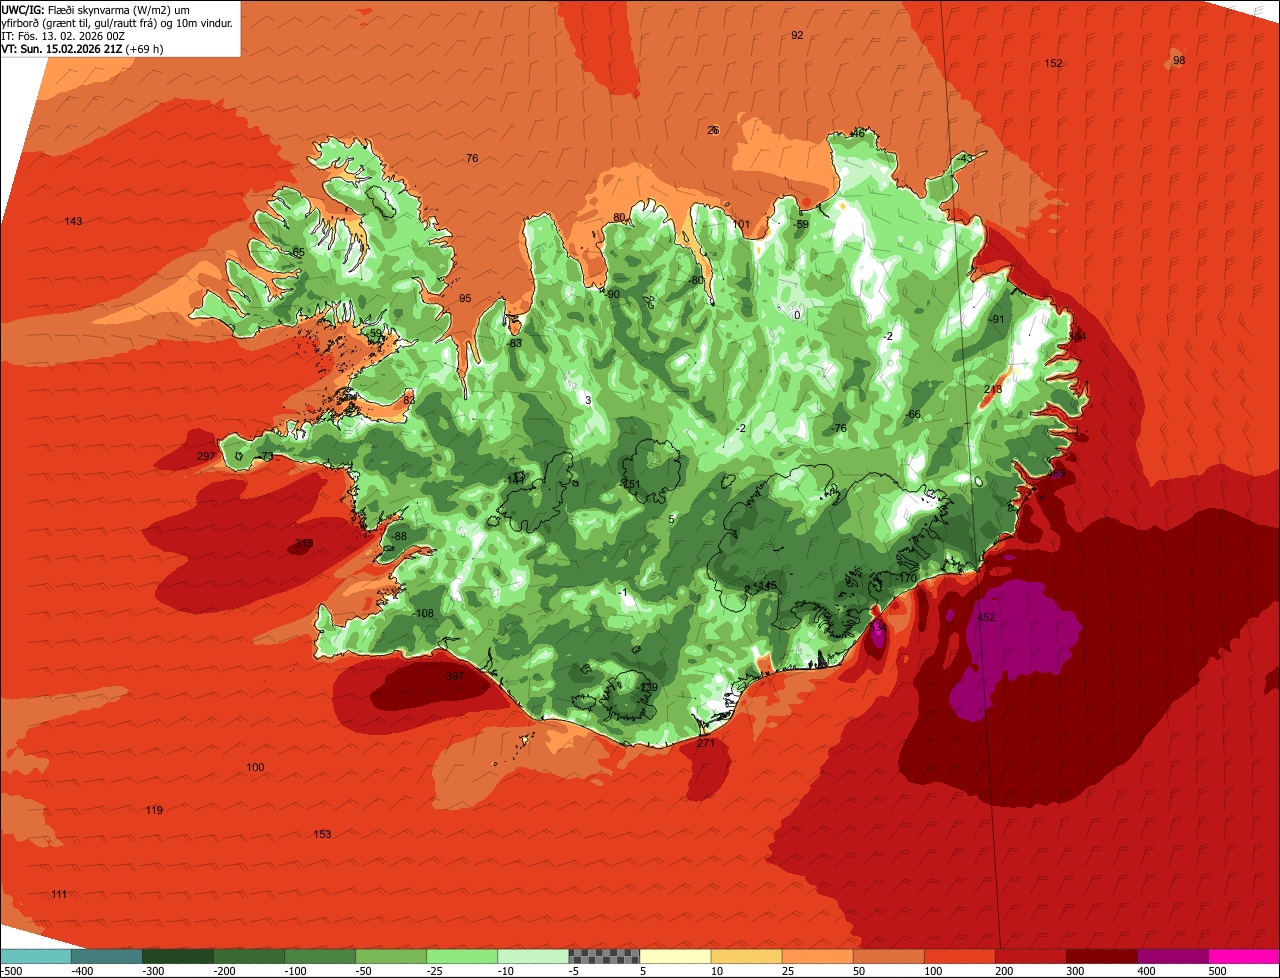Image resolution: width=1280 pixels, height=978 pixels.
Task: Click the '-88' value on the west coast
Action: (399, 536)
